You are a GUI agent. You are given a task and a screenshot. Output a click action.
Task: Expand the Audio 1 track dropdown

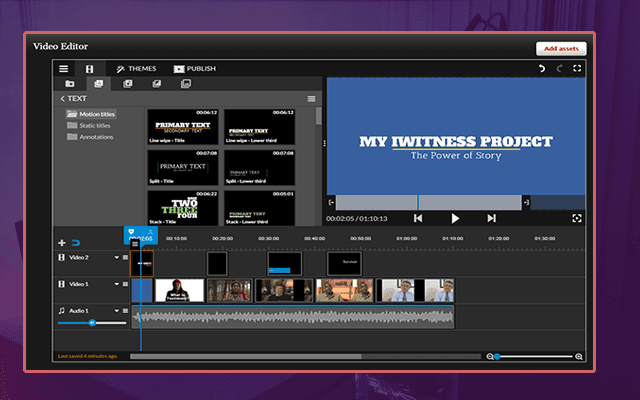coord(116,311)
